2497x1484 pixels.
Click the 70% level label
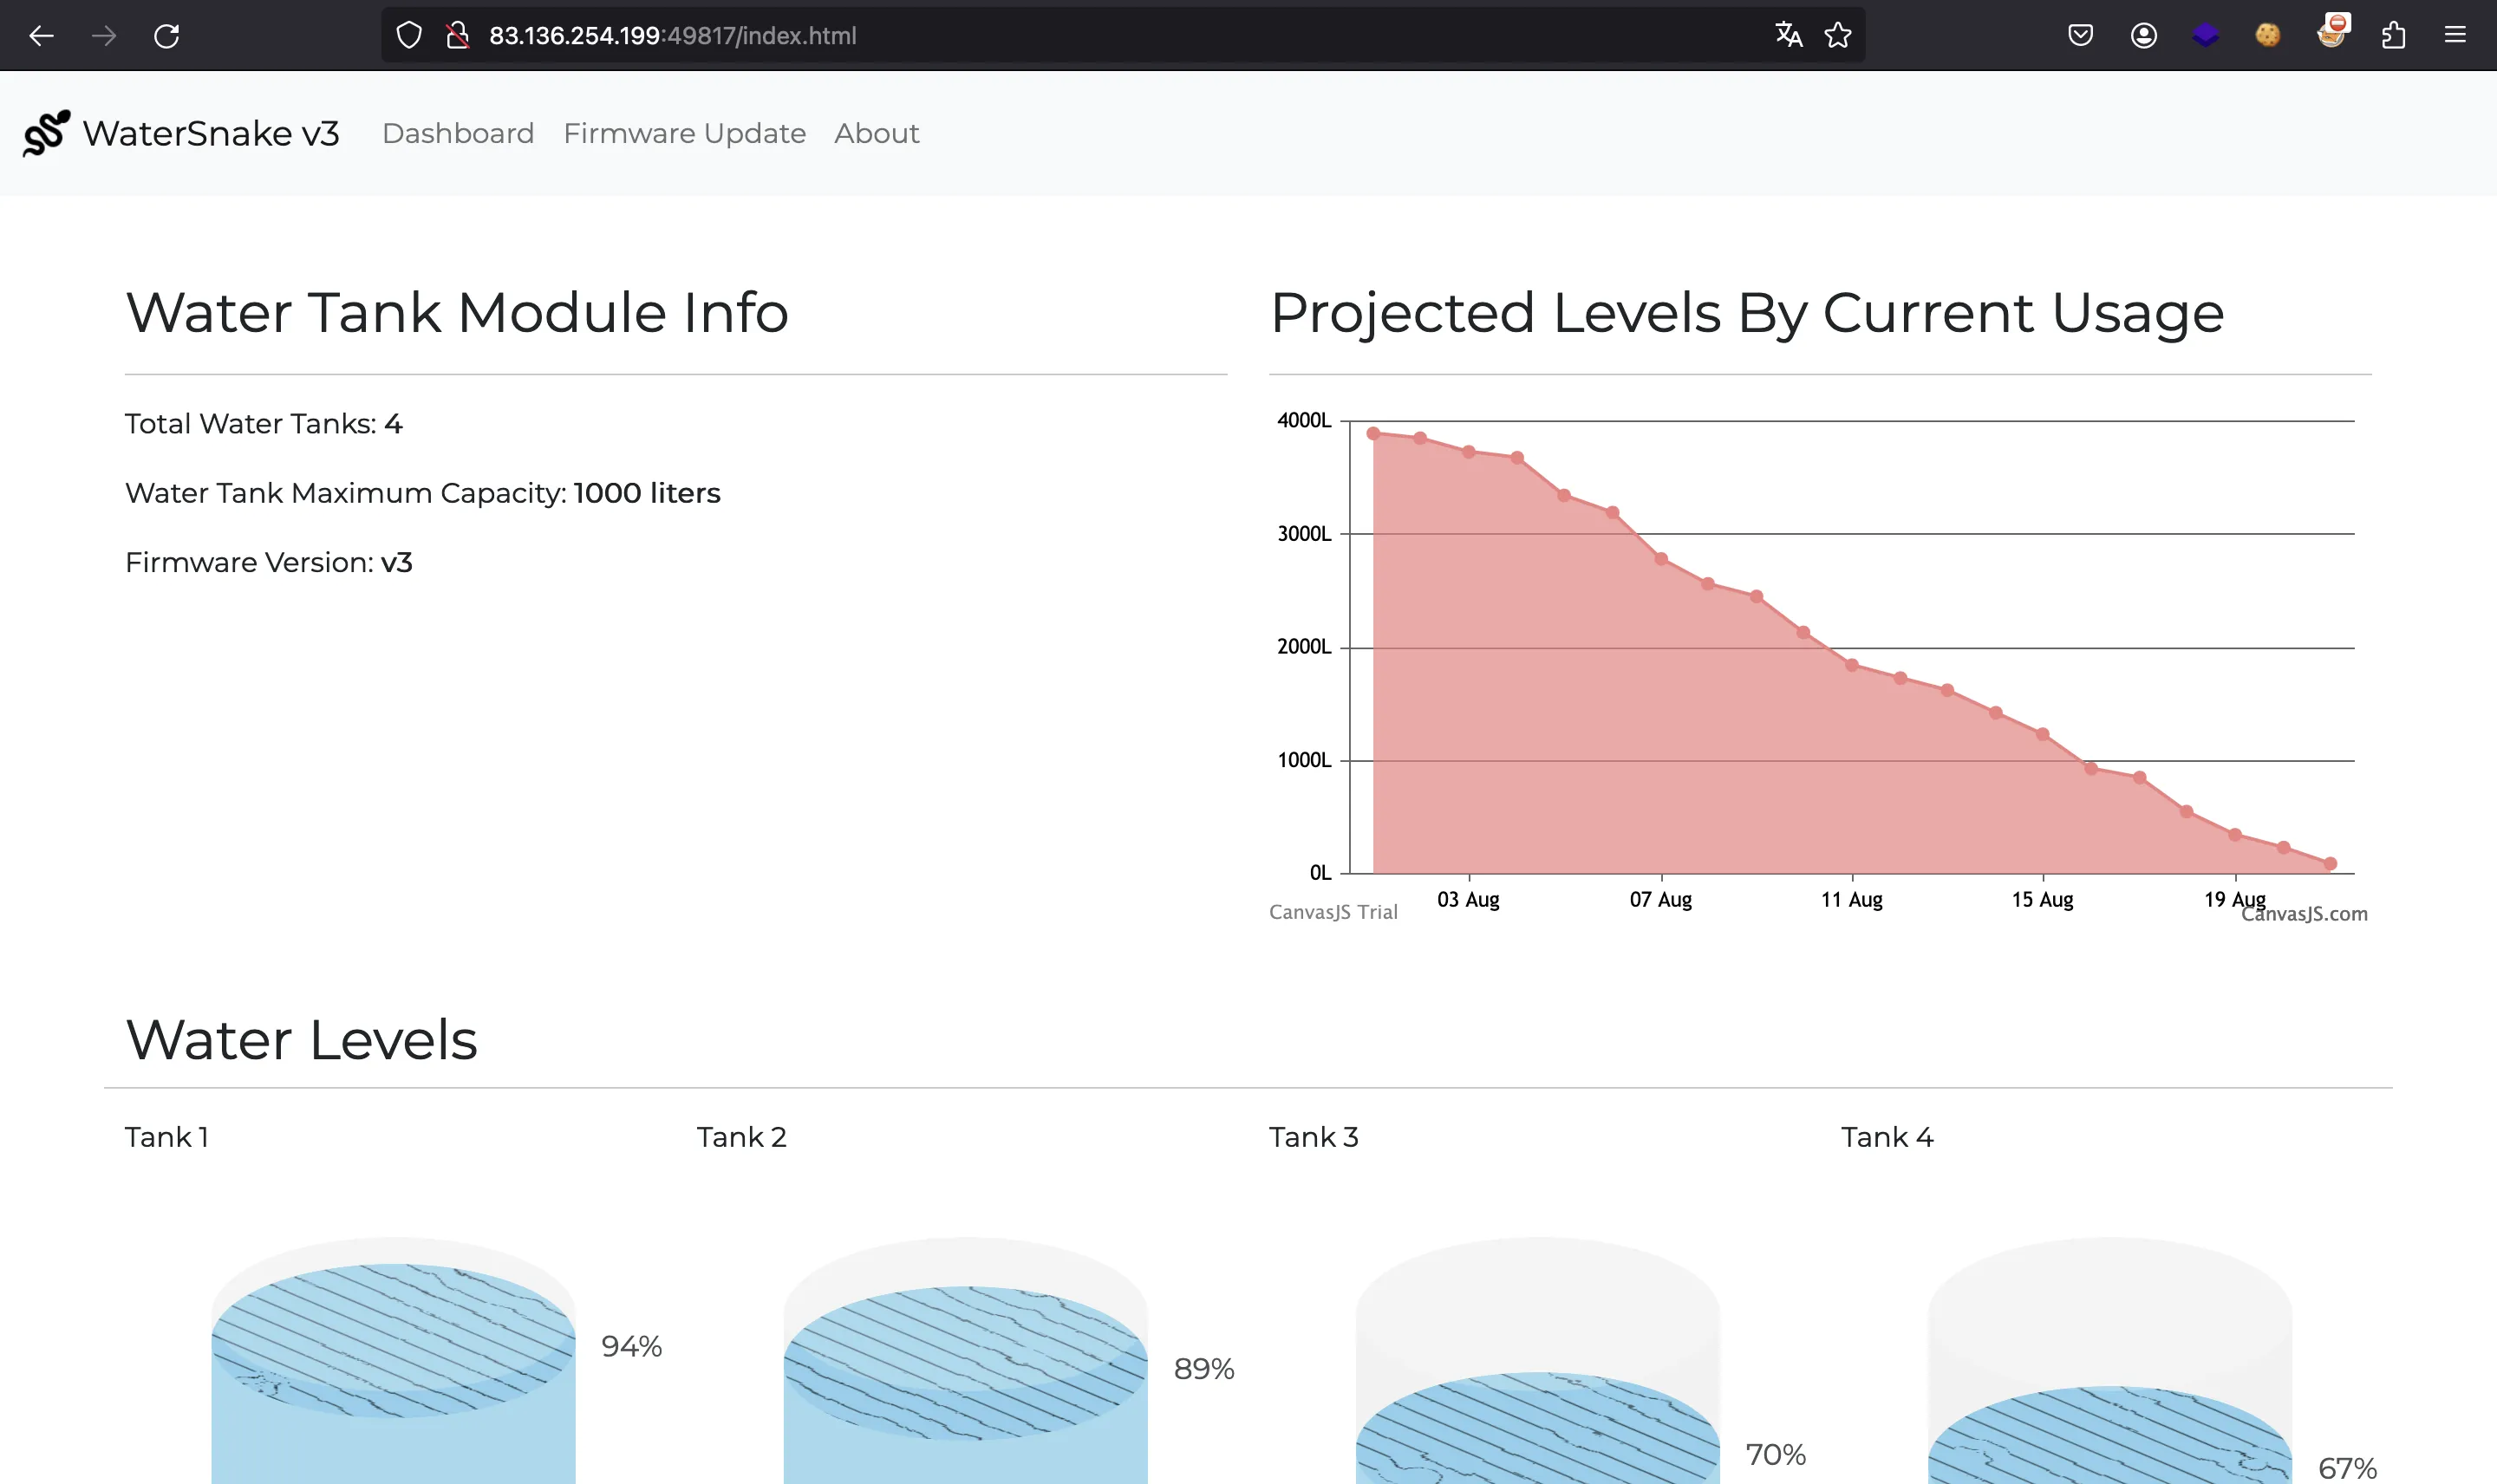point(1776,1454)
